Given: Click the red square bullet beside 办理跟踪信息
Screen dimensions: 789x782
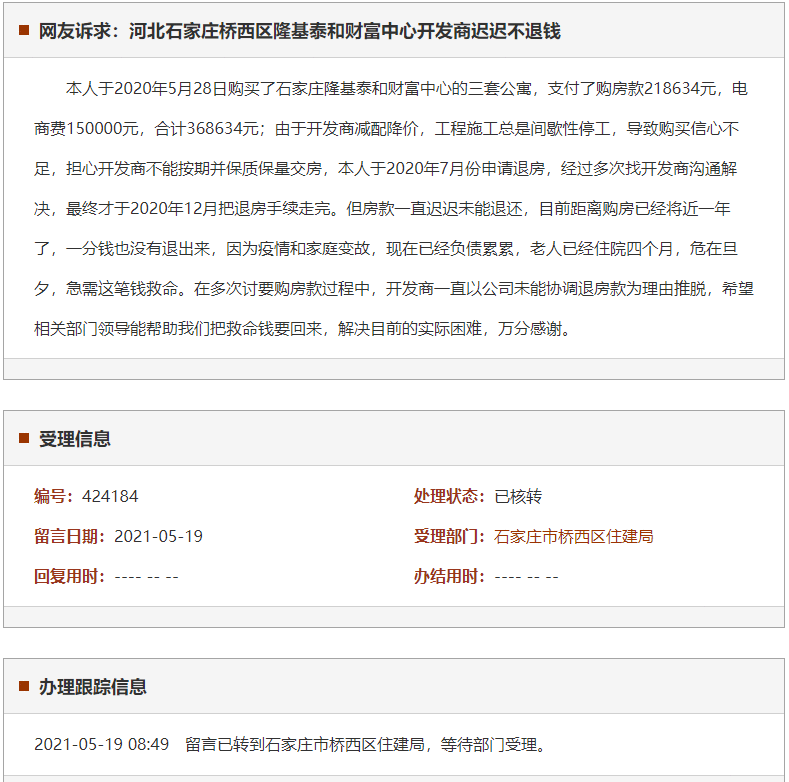Looking at the screenshot, I should pos(24,686).
